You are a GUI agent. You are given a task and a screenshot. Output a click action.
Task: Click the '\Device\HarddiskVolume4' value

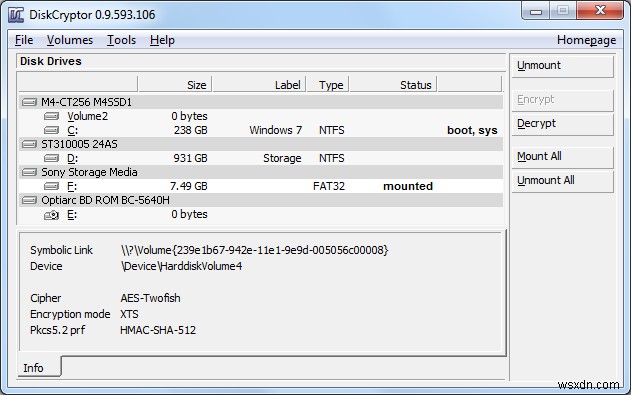tap(181, 266)
